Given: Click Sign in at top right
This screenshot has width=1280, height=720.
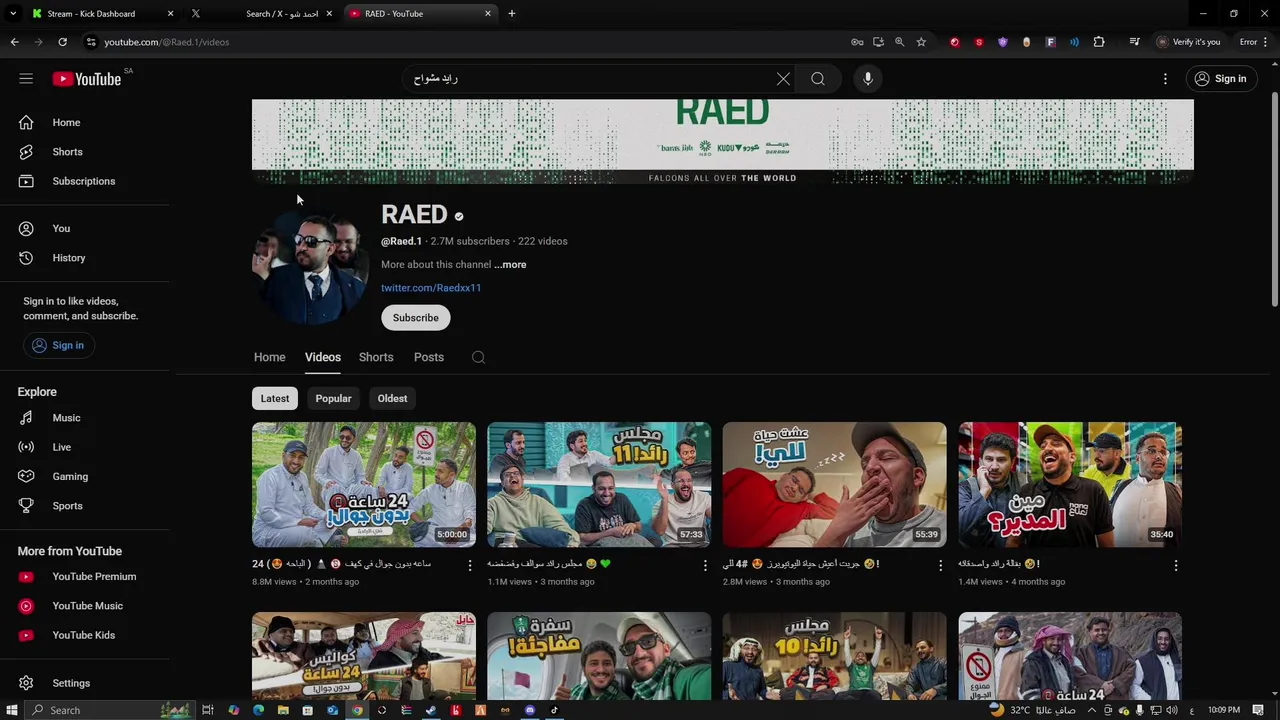Looking at the screenshot, I should point(1221,79).
